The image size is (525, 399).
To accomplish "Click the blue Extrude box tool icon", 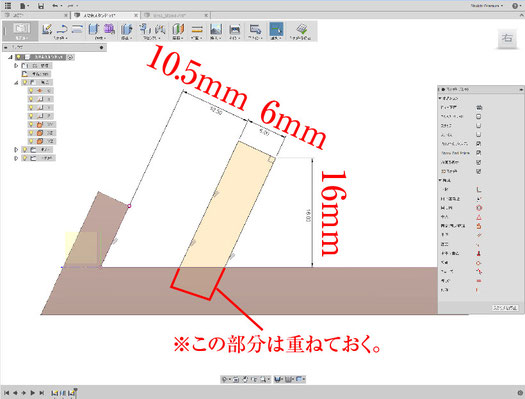I will (x=94, y=29).
